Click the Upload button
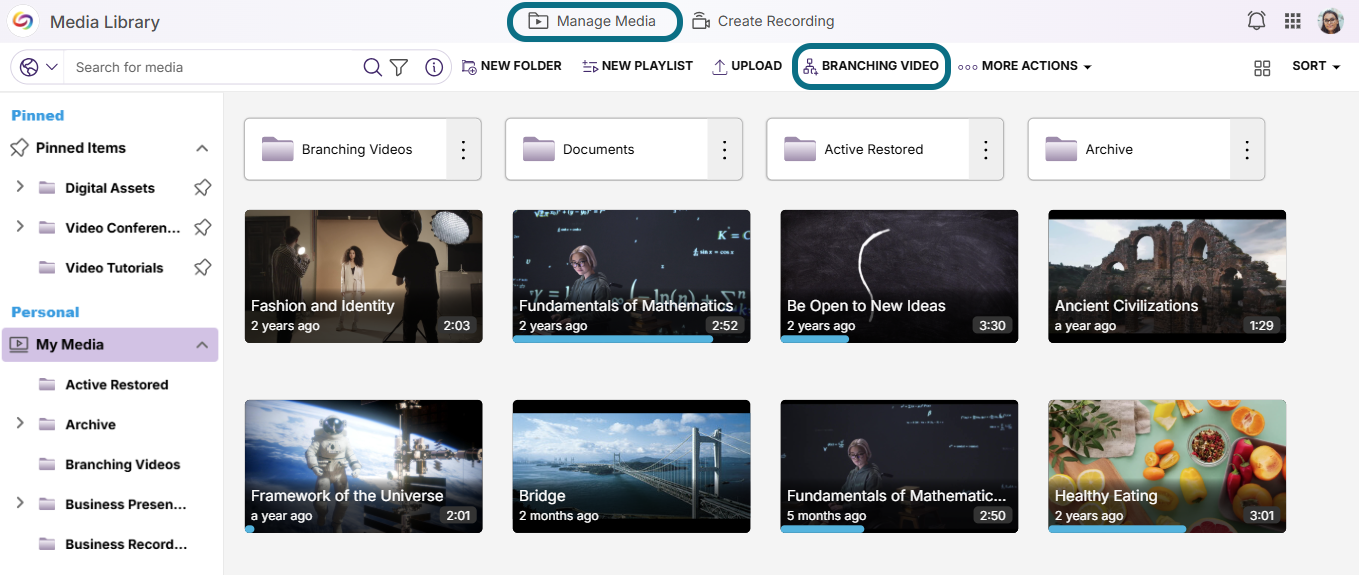 747,66
